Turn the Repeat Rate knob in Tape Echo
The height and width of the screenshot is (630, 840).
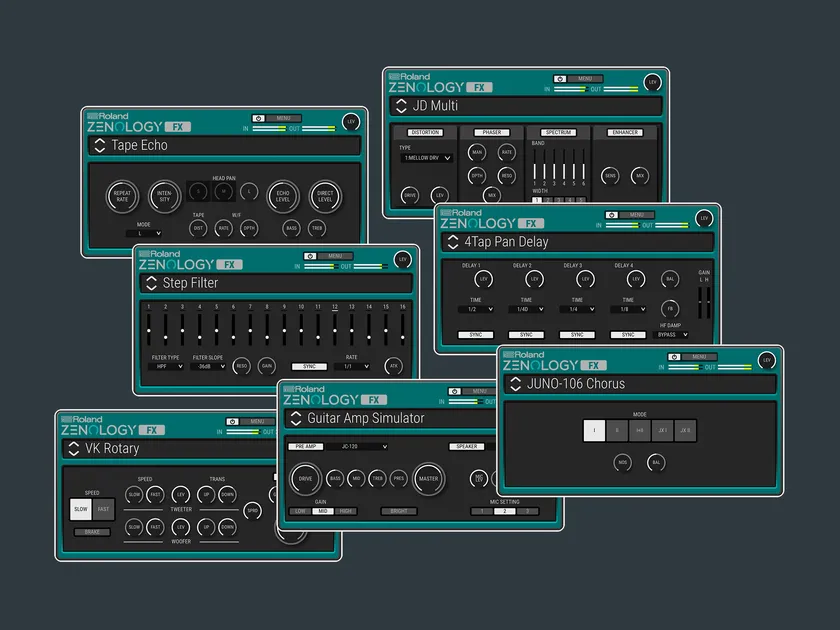122,198
